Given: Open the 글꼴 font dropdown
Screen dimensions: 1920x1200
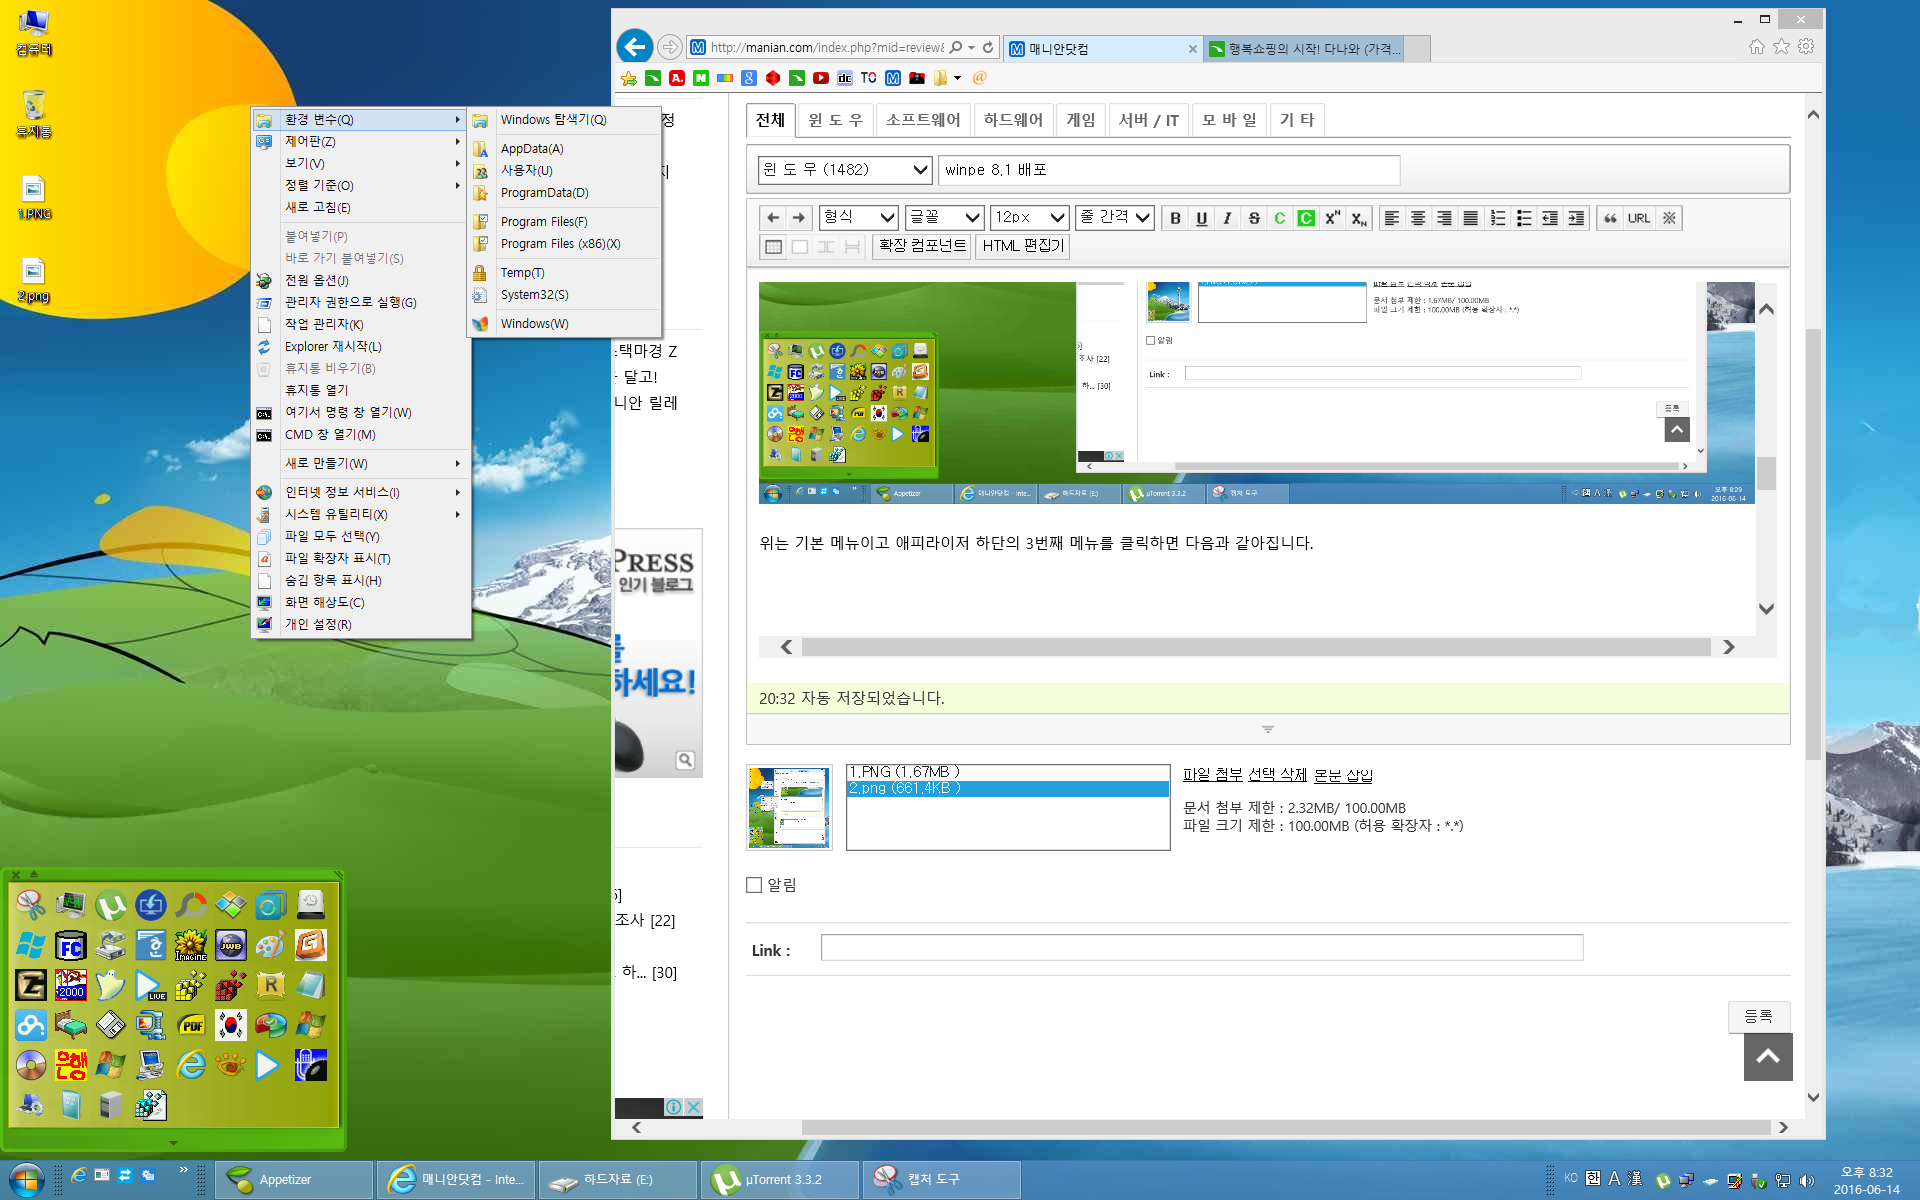Looking at the screenshot, I should (944, 217).
